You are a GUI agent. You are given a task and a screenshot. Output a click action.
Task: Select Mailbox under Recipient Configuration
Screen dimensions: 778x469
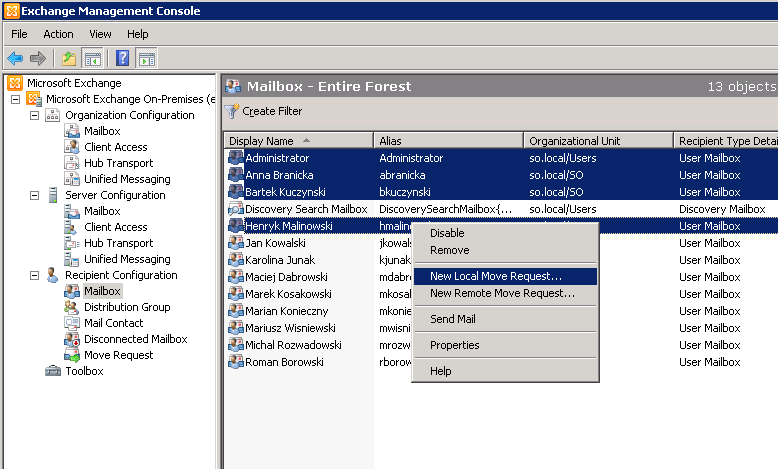[102, 291]
